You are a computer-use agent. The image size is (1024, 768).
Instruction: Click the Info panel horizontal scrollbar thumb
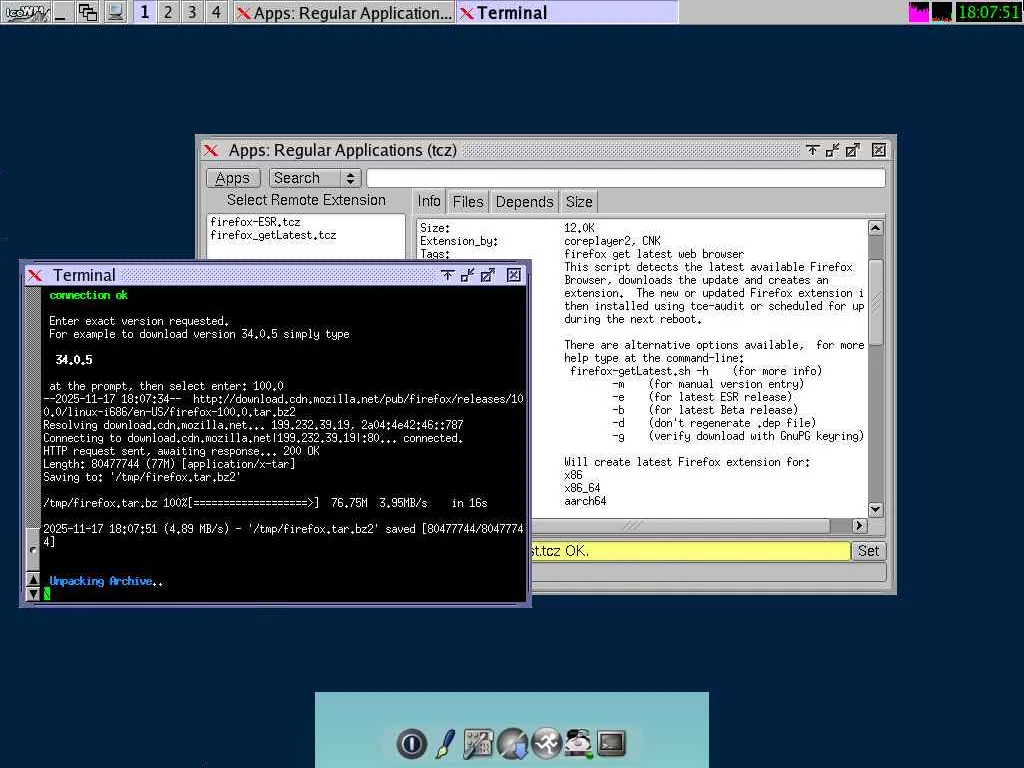(680, 526)
